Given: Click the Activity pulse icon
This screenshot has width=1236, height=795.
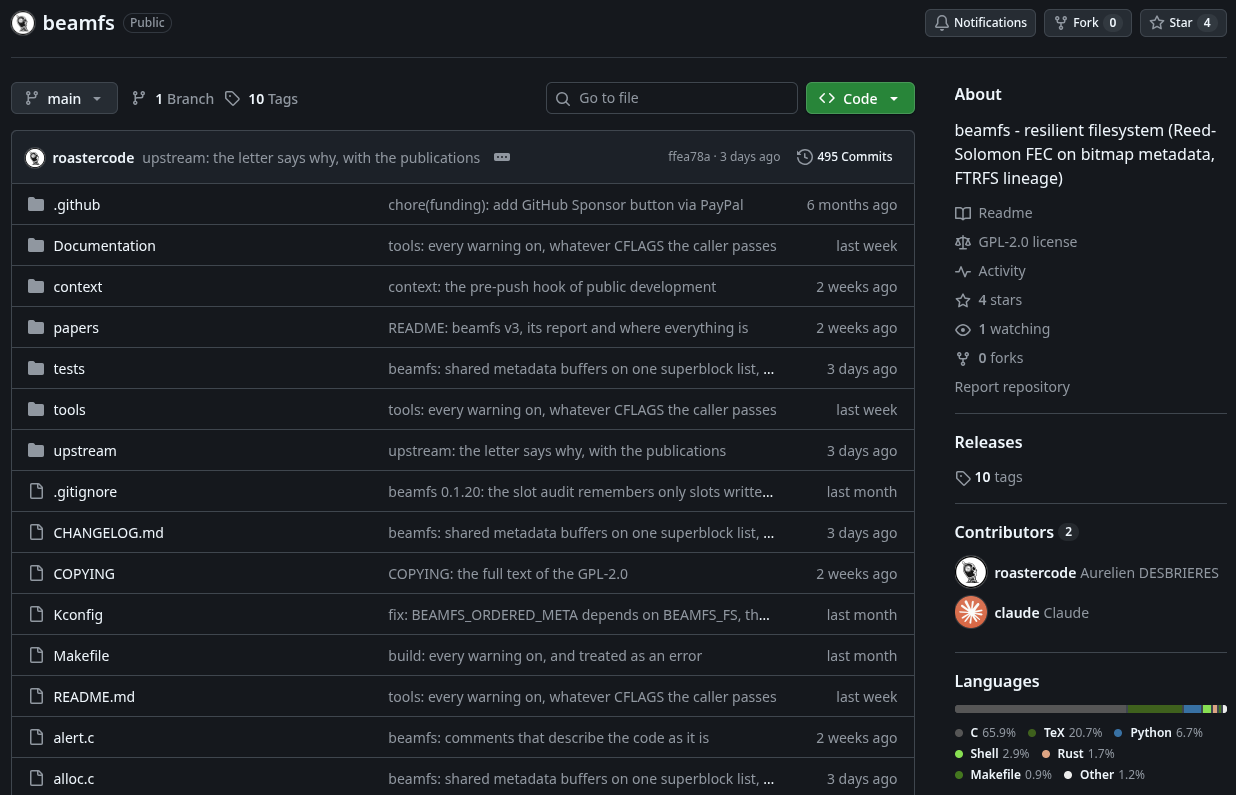Looking at the screenshot, I should tap(963, 271).
